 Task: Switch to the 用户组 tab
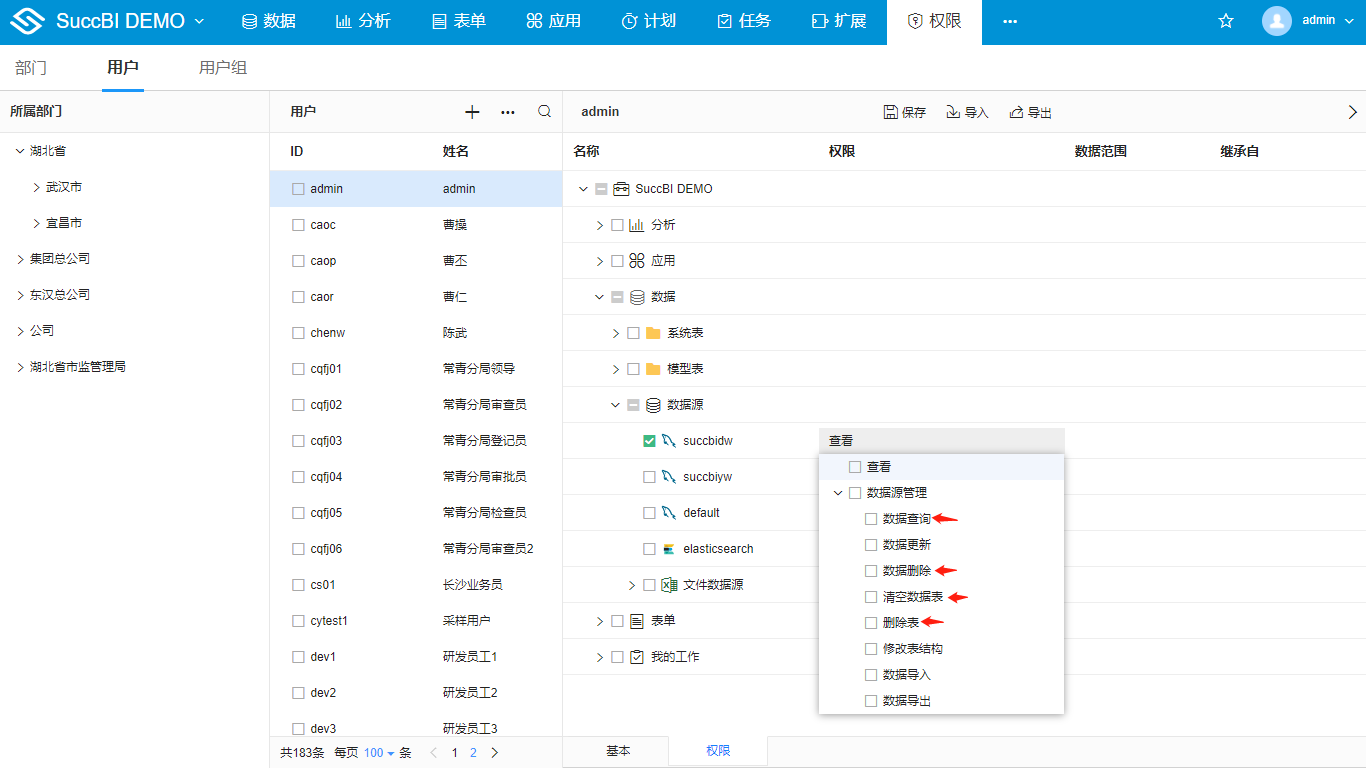click(x=223, y=68)
